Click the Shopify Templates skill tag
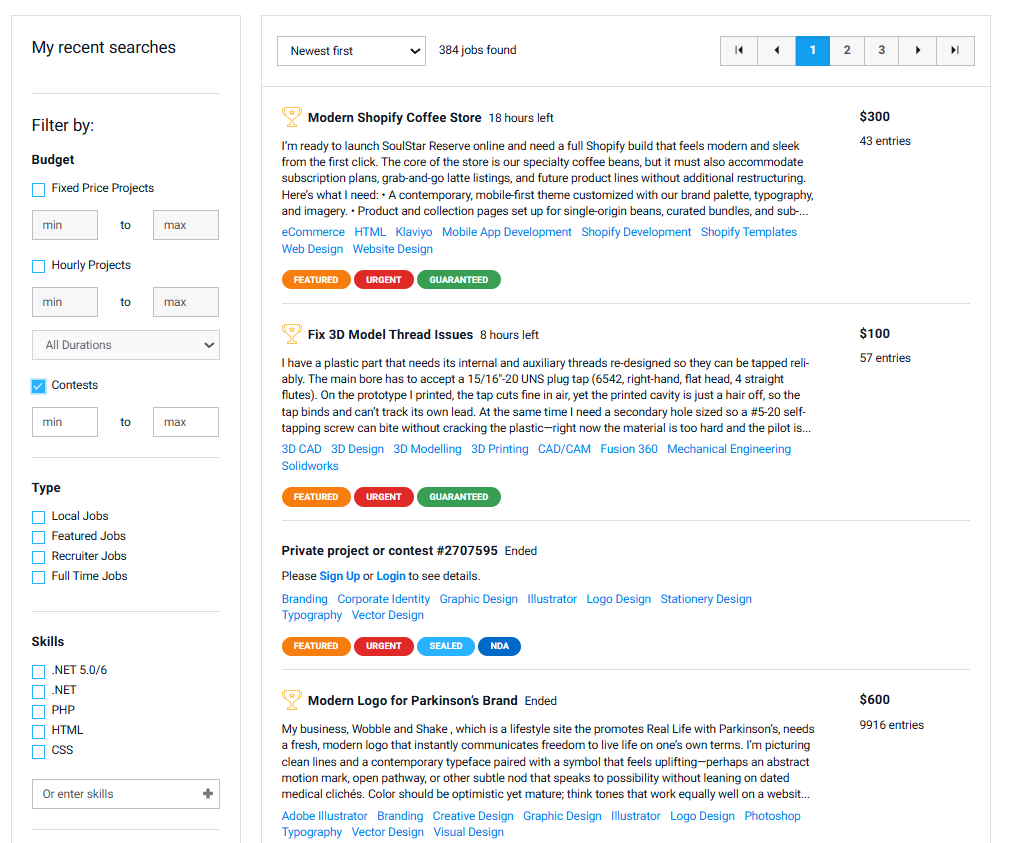The width and height of the screenshot is (1022, 843). pos(748,232)
